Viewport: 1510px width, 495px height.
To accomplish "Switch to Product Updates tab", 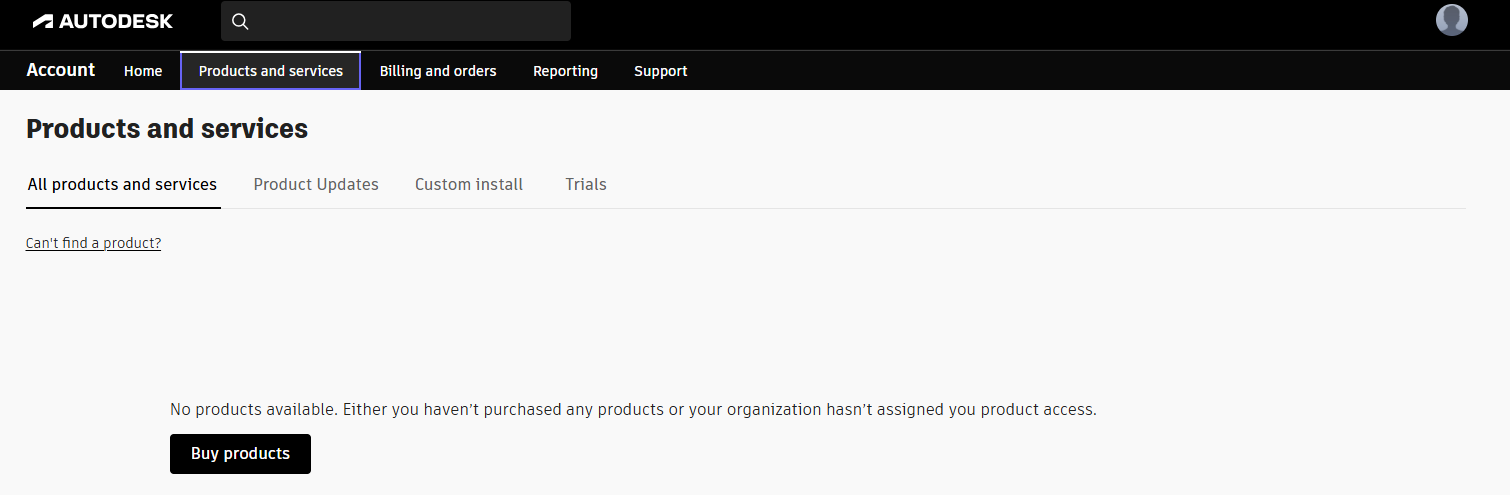I will 316,185.
